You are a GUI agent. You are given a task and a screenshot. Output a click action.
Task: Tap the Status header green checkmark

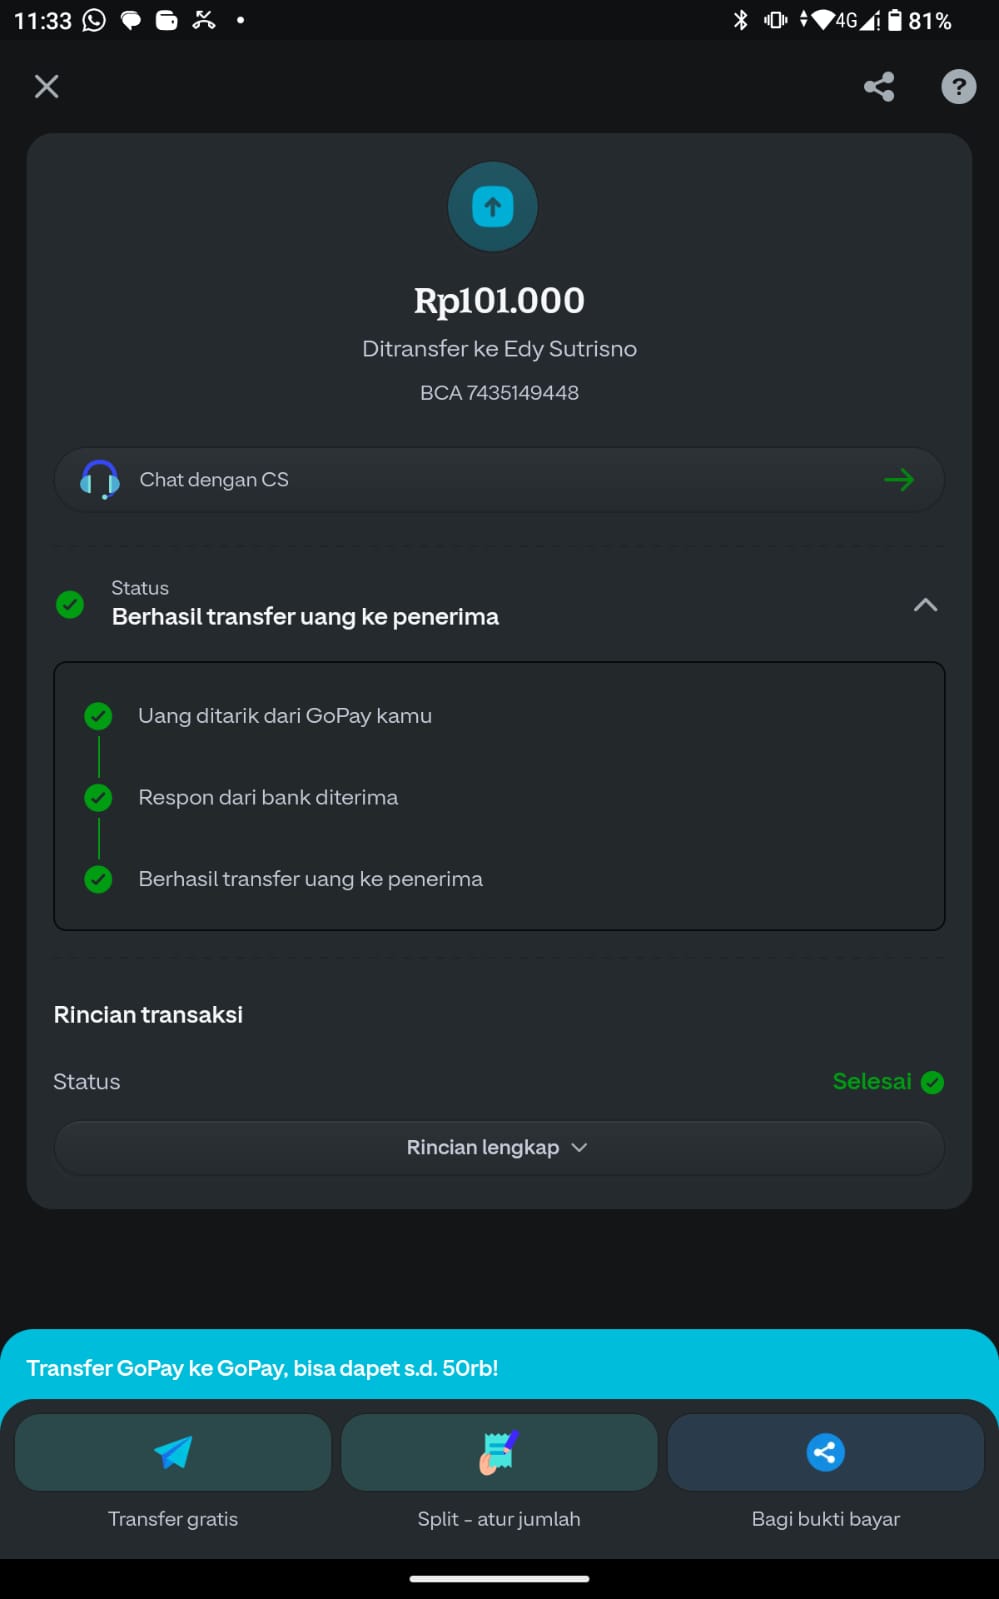(x=70, y=604)
